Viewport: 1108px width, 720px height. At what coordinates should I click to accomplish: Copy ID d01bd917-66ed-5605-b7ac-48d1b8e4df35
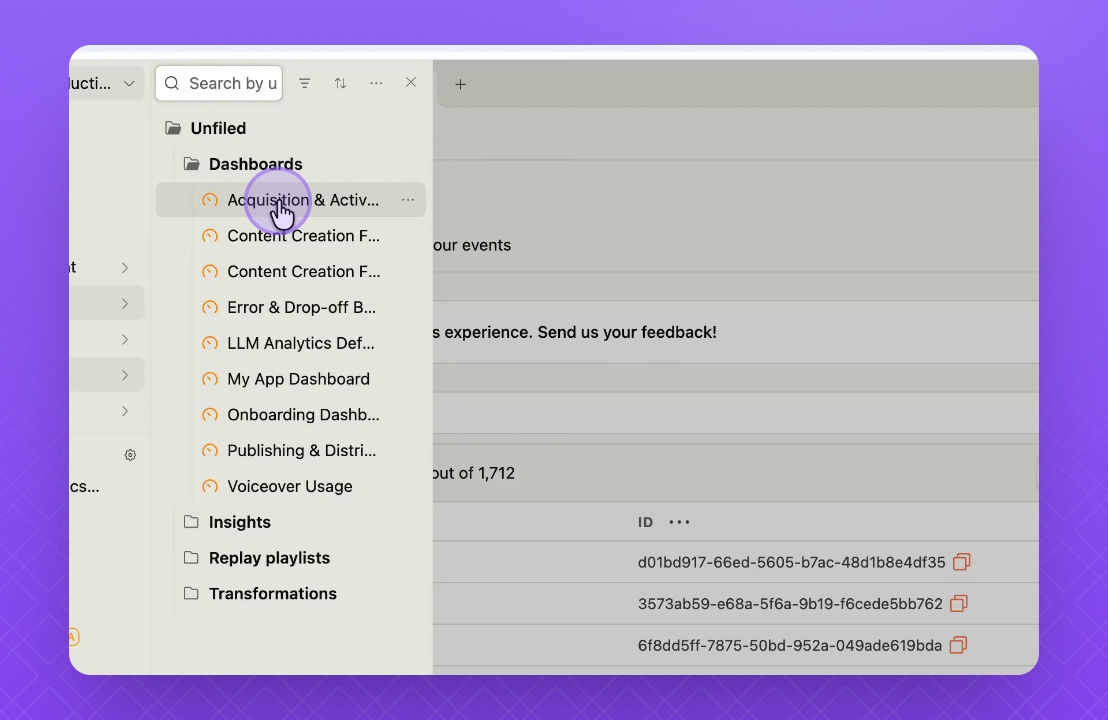[962, 562]
